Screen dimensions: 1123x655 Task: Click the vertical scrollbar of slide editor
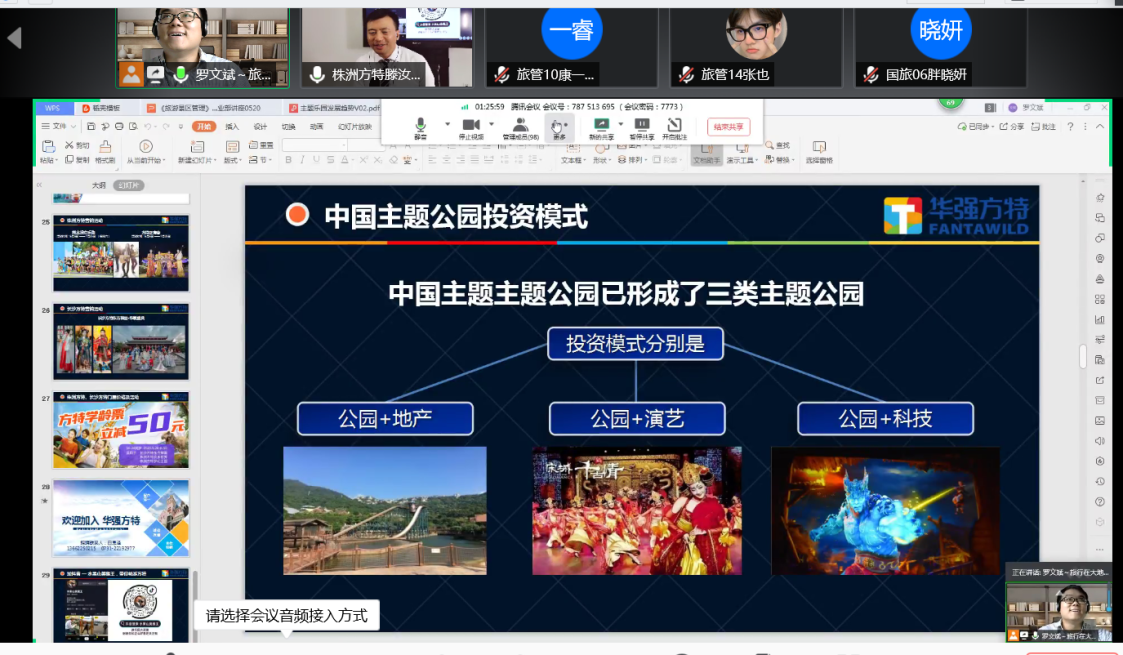tap(1082, 357)
